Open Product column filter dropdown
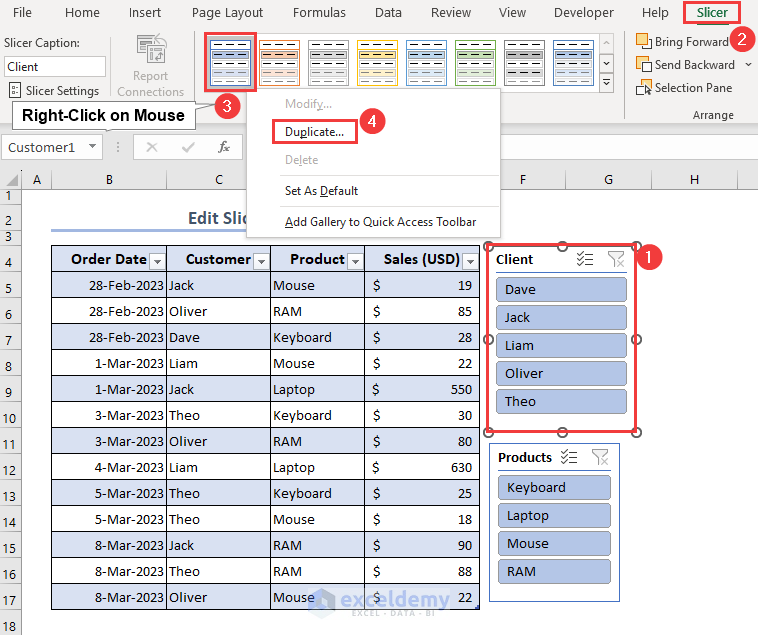This screenshot has width=758, height=635. (355, 261)
